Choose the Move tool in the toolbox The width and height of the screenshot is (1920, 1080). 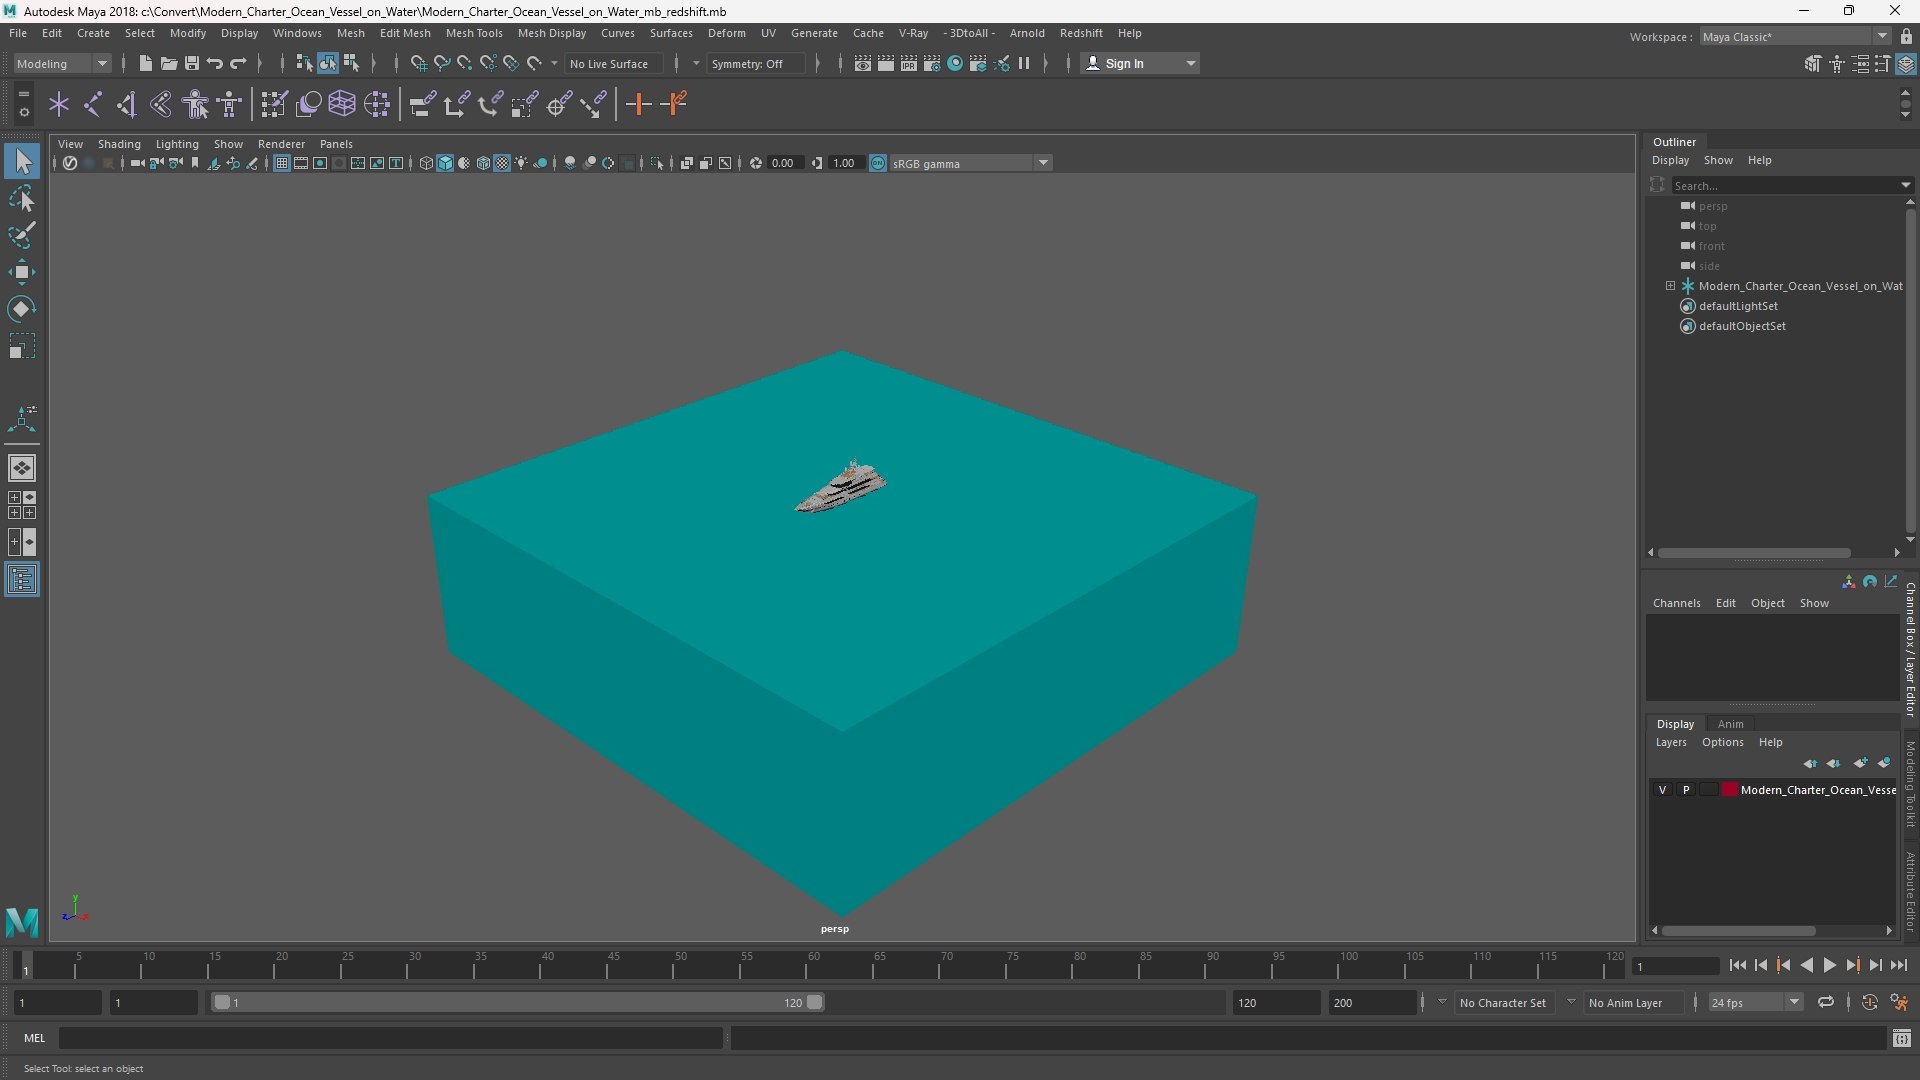click(22, 272)
